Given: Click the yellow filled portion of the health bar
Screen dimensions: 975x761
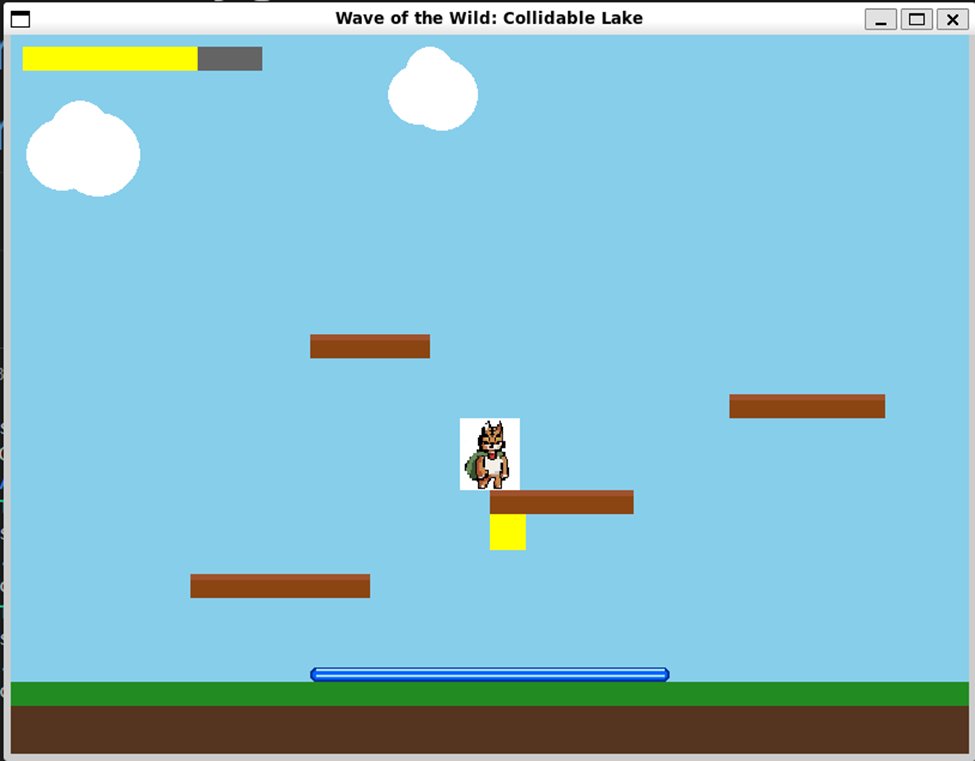Looking at the screenshot, I should pos(110,58).
